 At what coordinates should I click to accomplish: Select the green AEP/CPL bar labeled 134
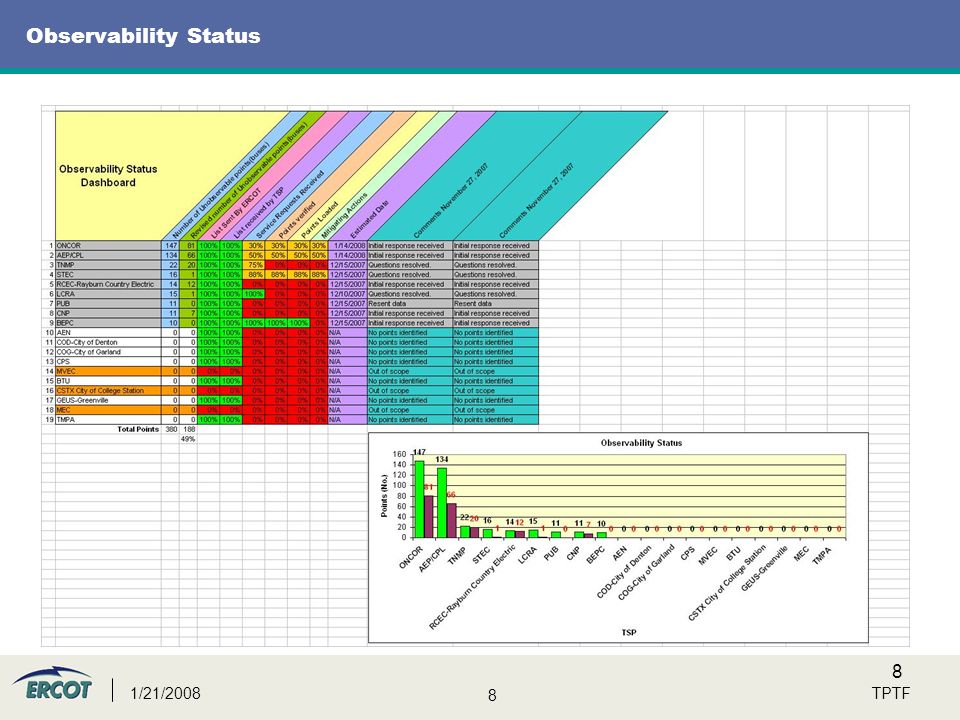pyautogui.click(x=442, y=503)
